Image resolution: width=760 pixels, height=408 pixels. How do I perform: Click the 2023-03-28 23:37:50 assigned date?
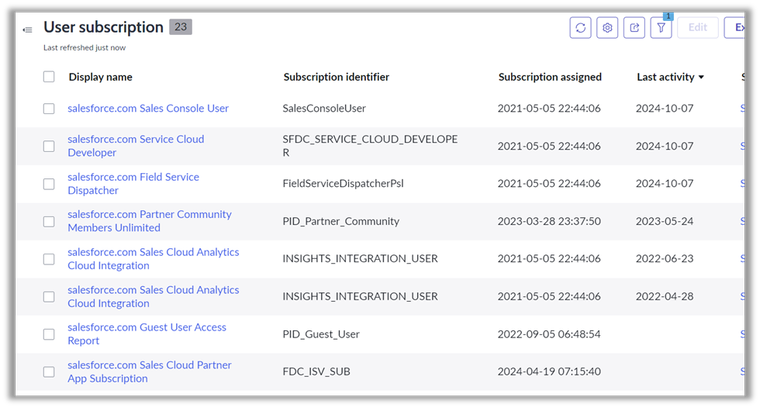click(549, 221)
